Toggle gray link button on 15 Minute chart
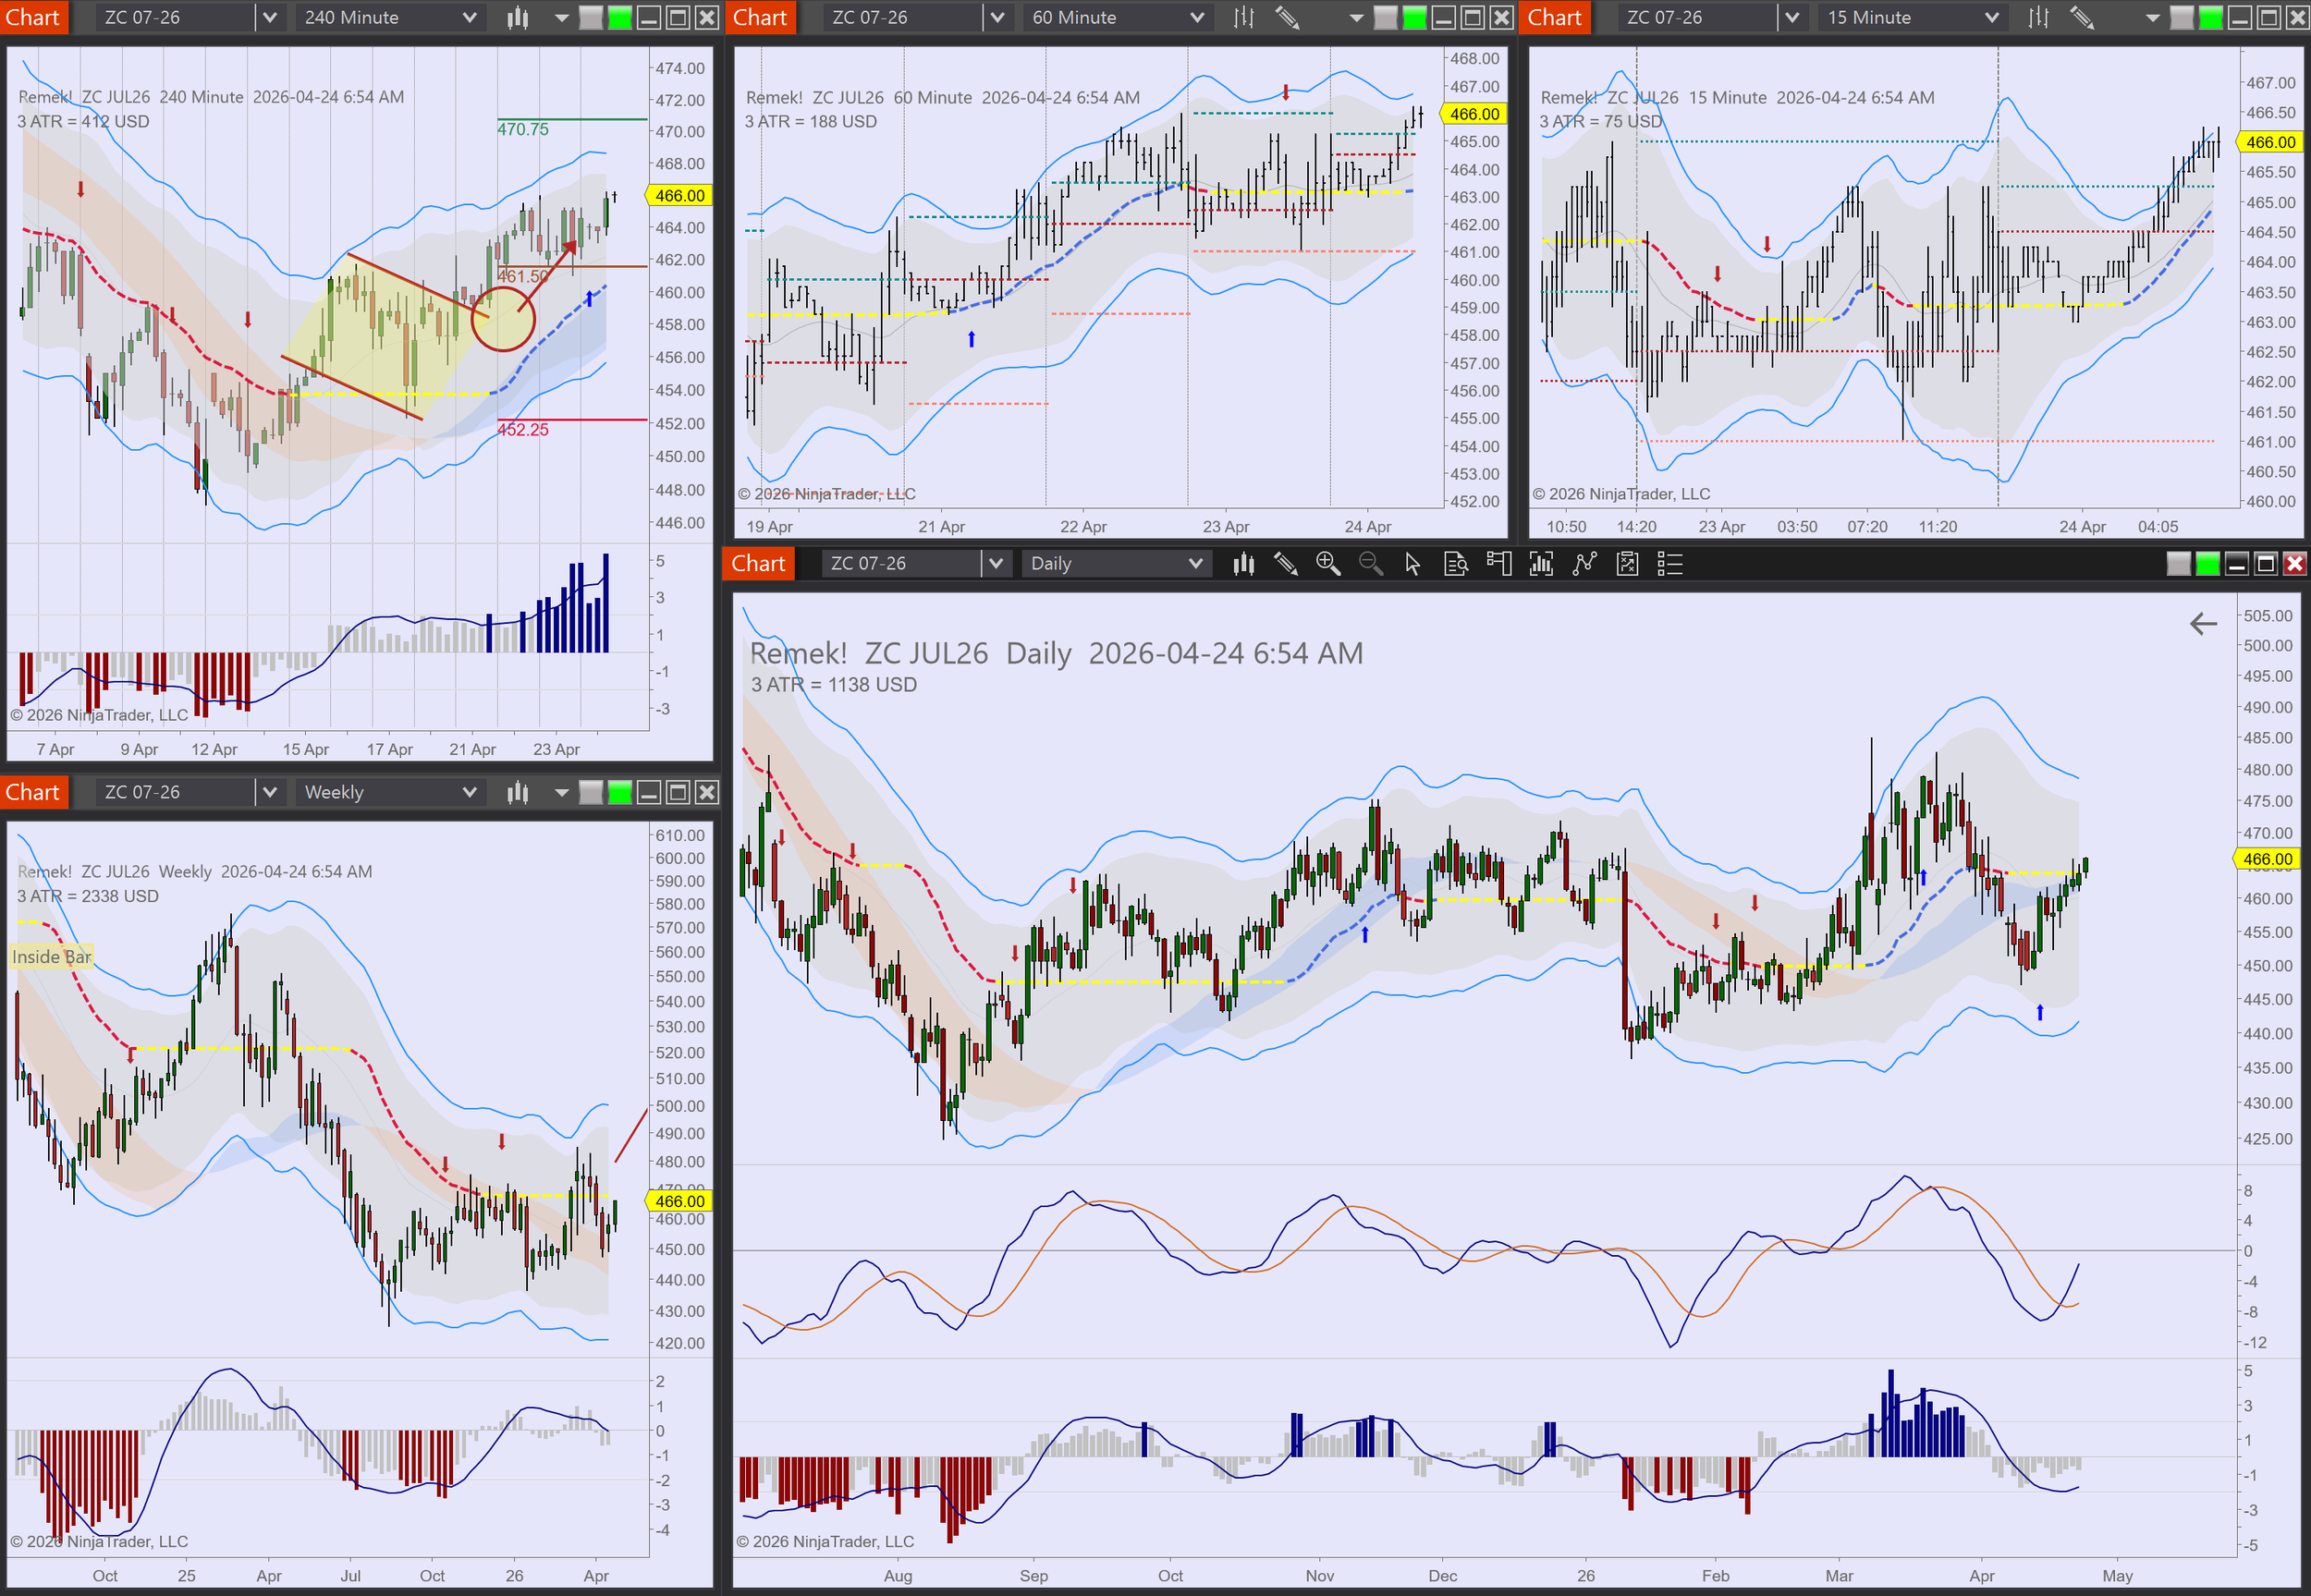Viewport: 2311px width, 1596px height. point(2182,17)
